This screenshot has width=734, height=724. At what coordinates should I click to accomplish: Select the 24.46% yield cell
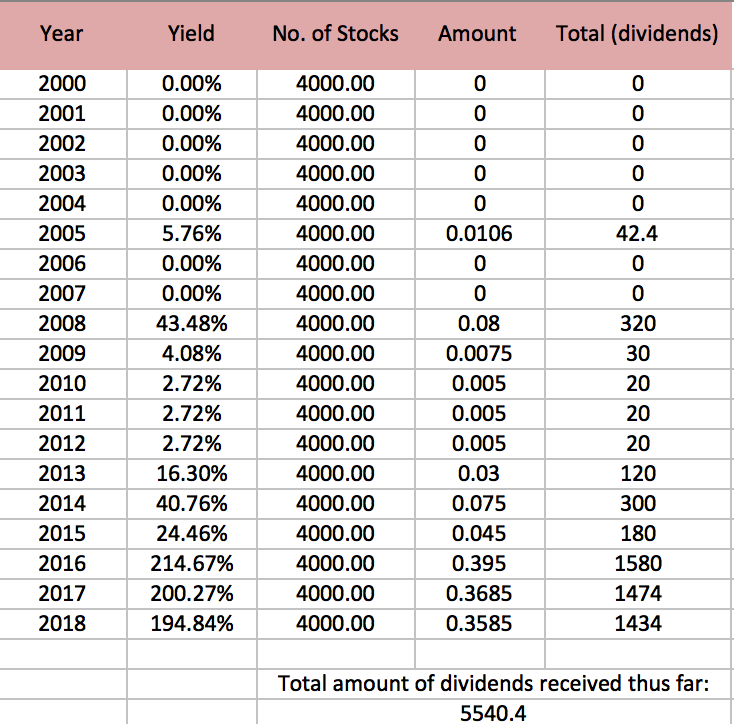[192, 534]
